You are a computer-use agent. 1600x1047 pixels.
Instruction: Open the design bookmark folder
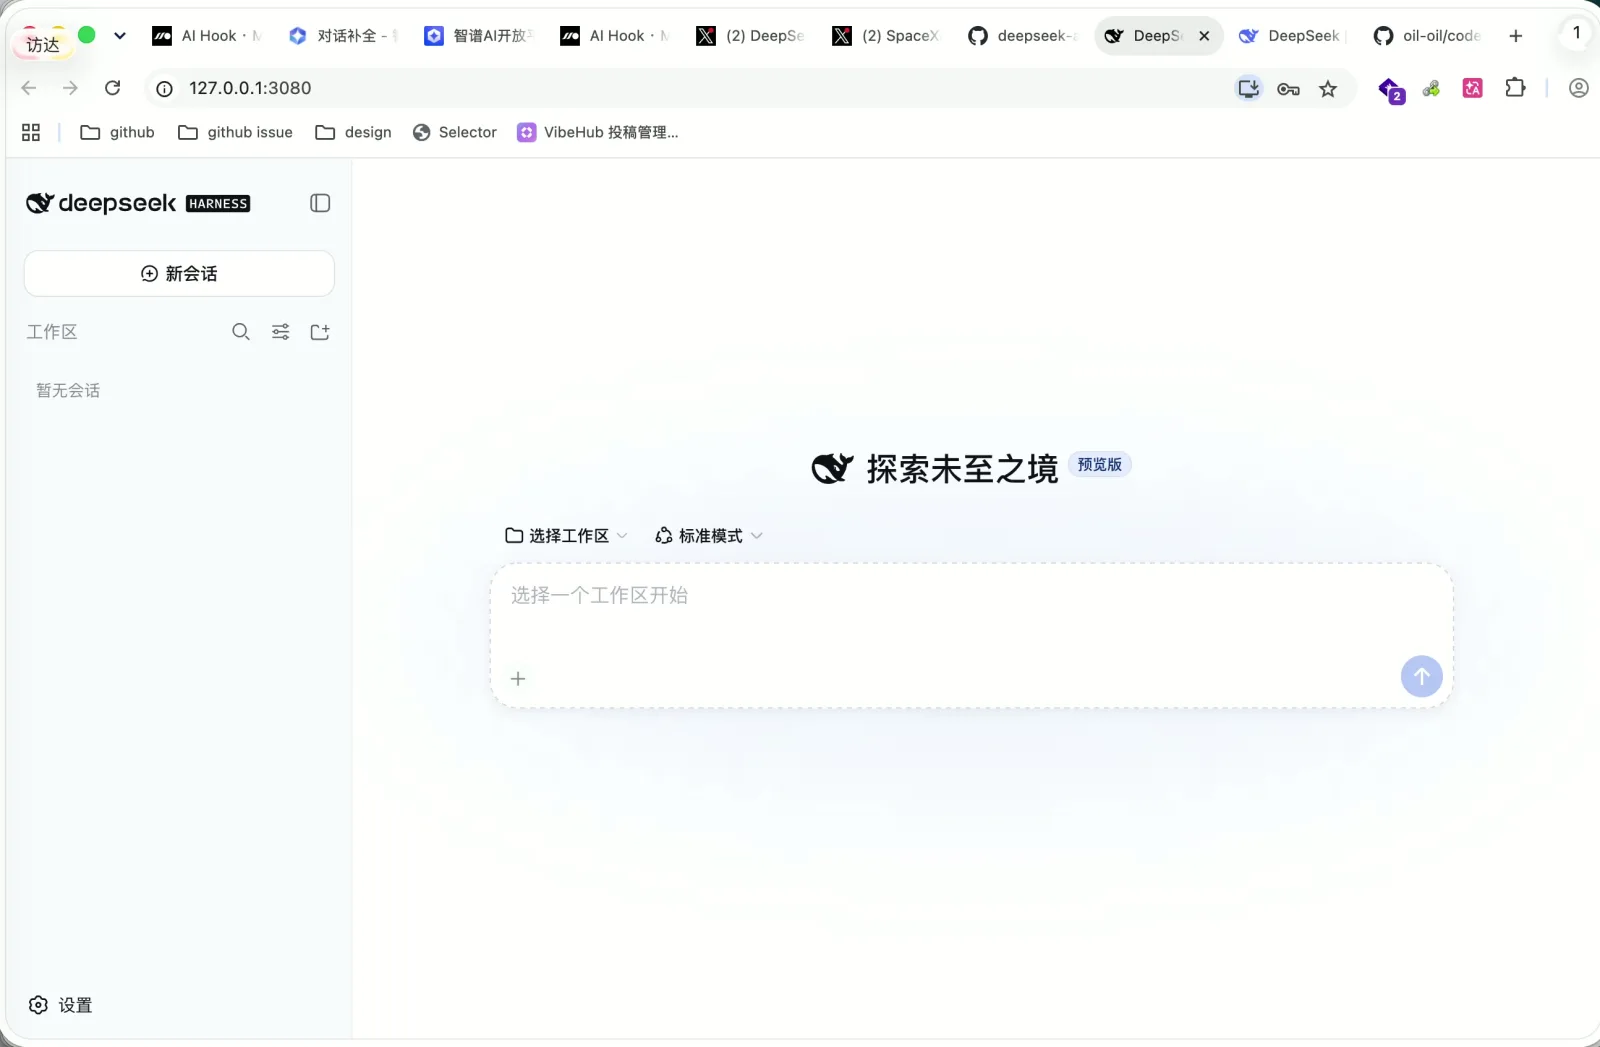click(353, 132)
